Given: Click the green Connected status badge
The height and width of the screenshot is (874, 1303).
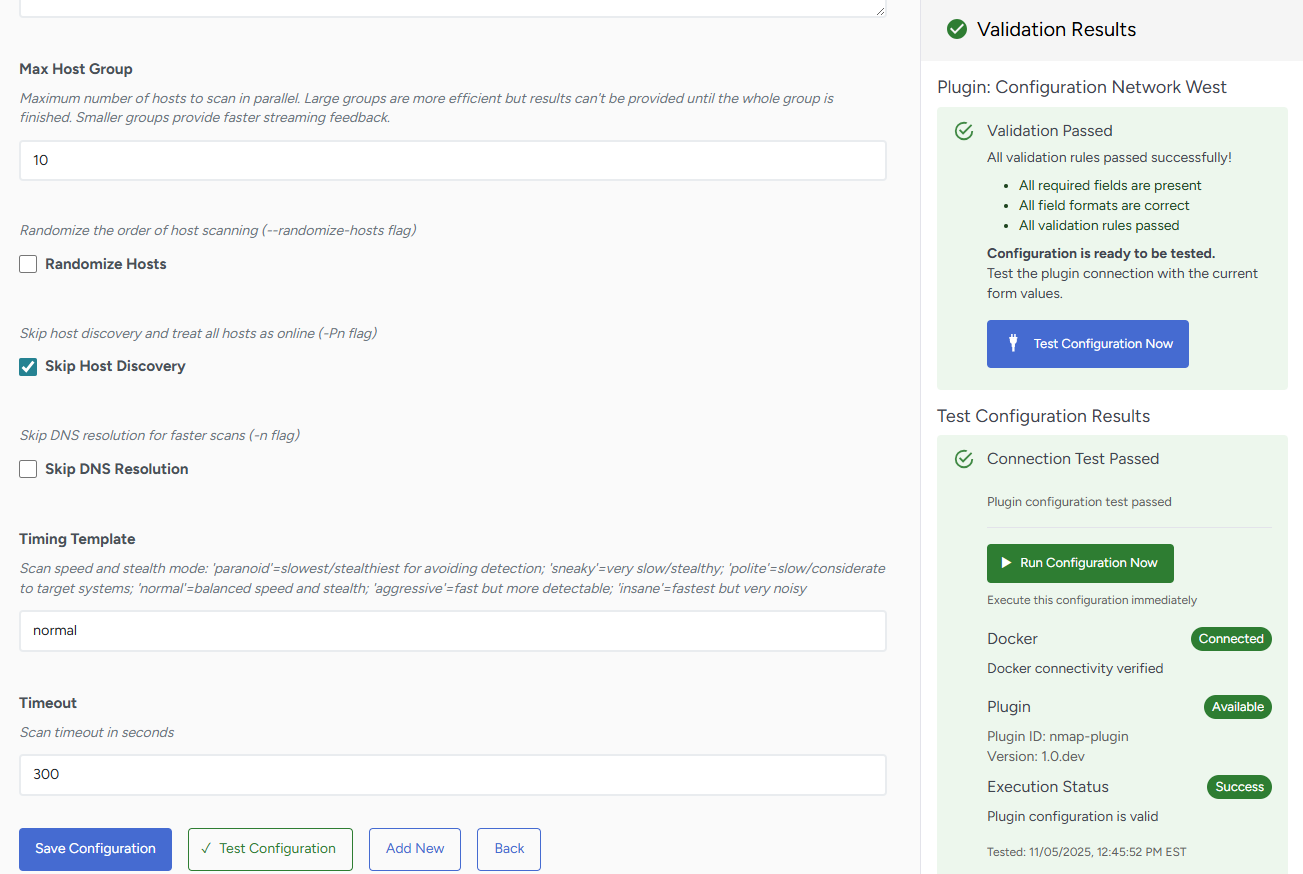Looking at the screenshot, I should 1230,639.
